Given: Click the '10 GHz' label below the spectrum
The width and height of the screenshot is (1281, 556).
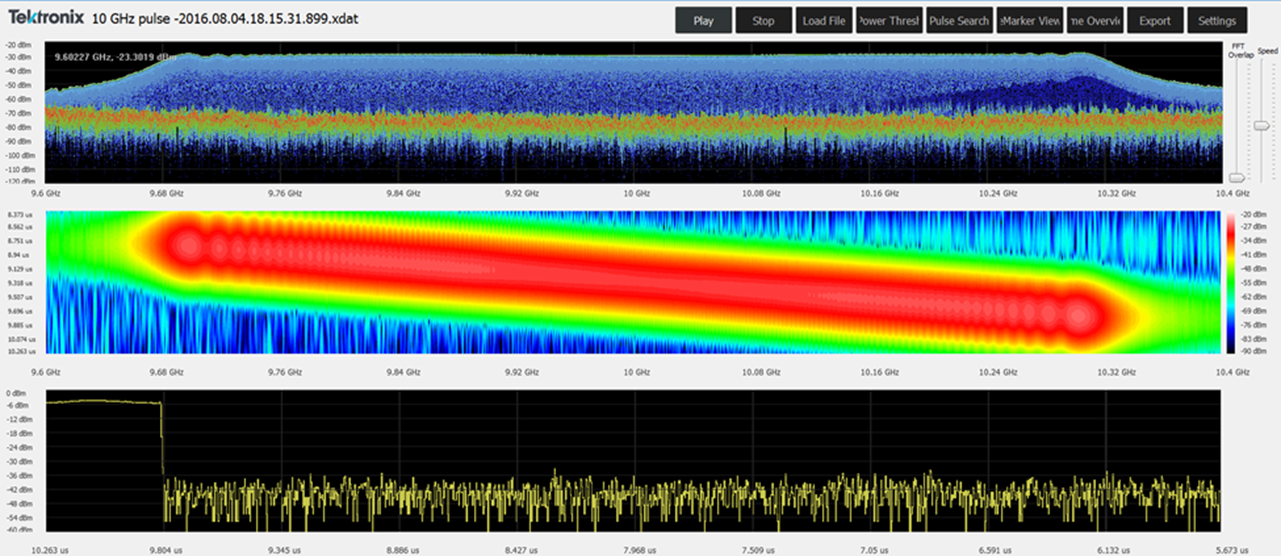Looking at the screenshot, I should [x=637, y=192].
